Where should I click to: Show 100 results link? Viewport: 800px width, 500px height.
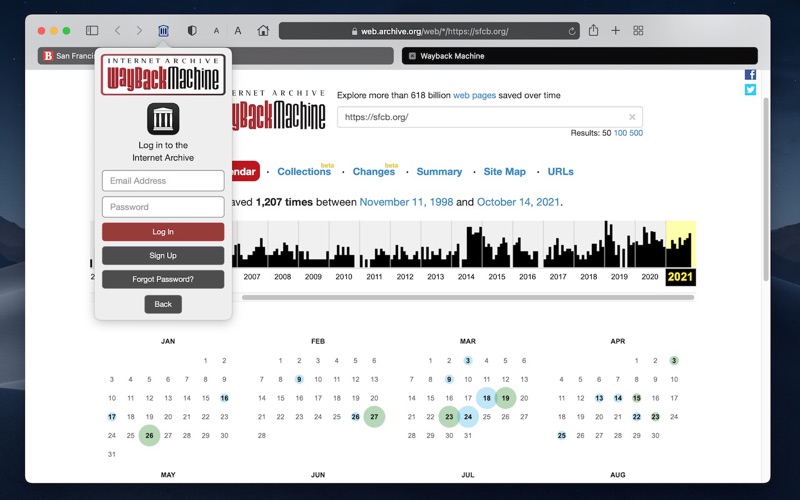(x=620, y=133)
